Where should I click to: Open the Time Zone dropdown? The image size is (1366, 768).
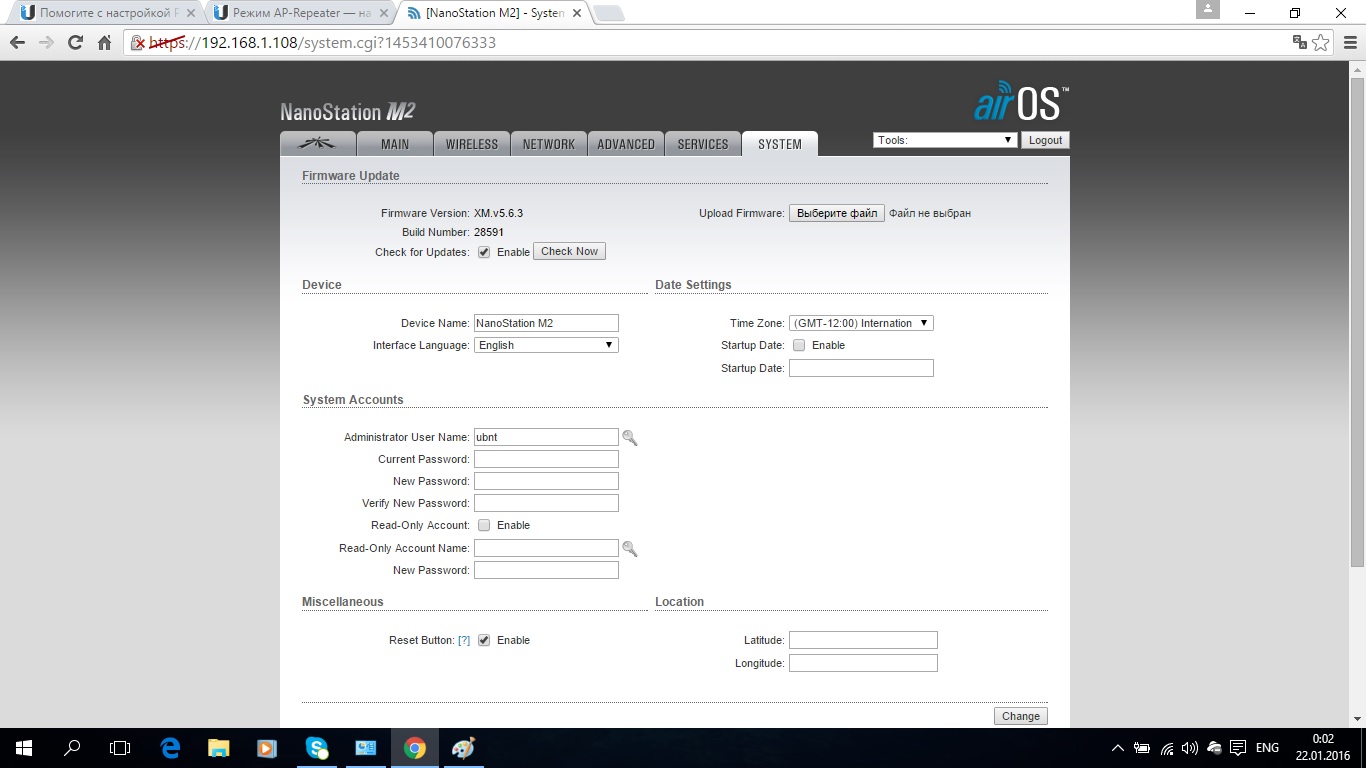point(861,323)
